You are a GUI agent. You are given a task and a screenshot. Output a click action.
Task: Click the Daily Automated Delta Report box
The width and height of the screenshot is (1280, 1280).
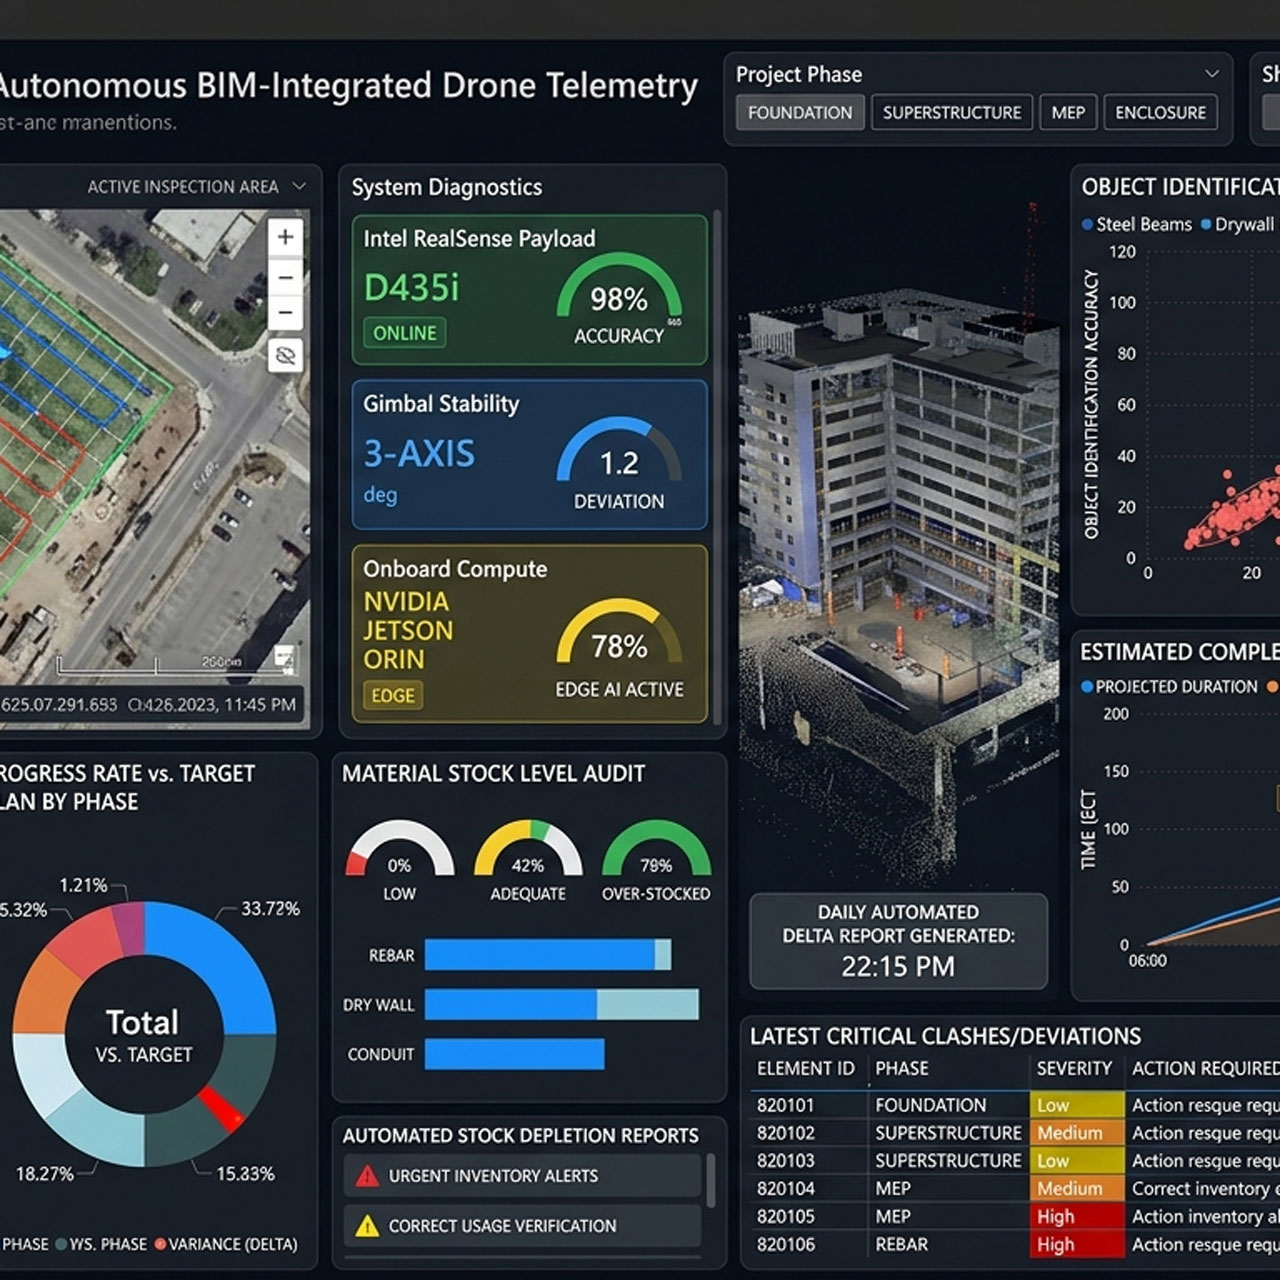click(x=898, y=941)
